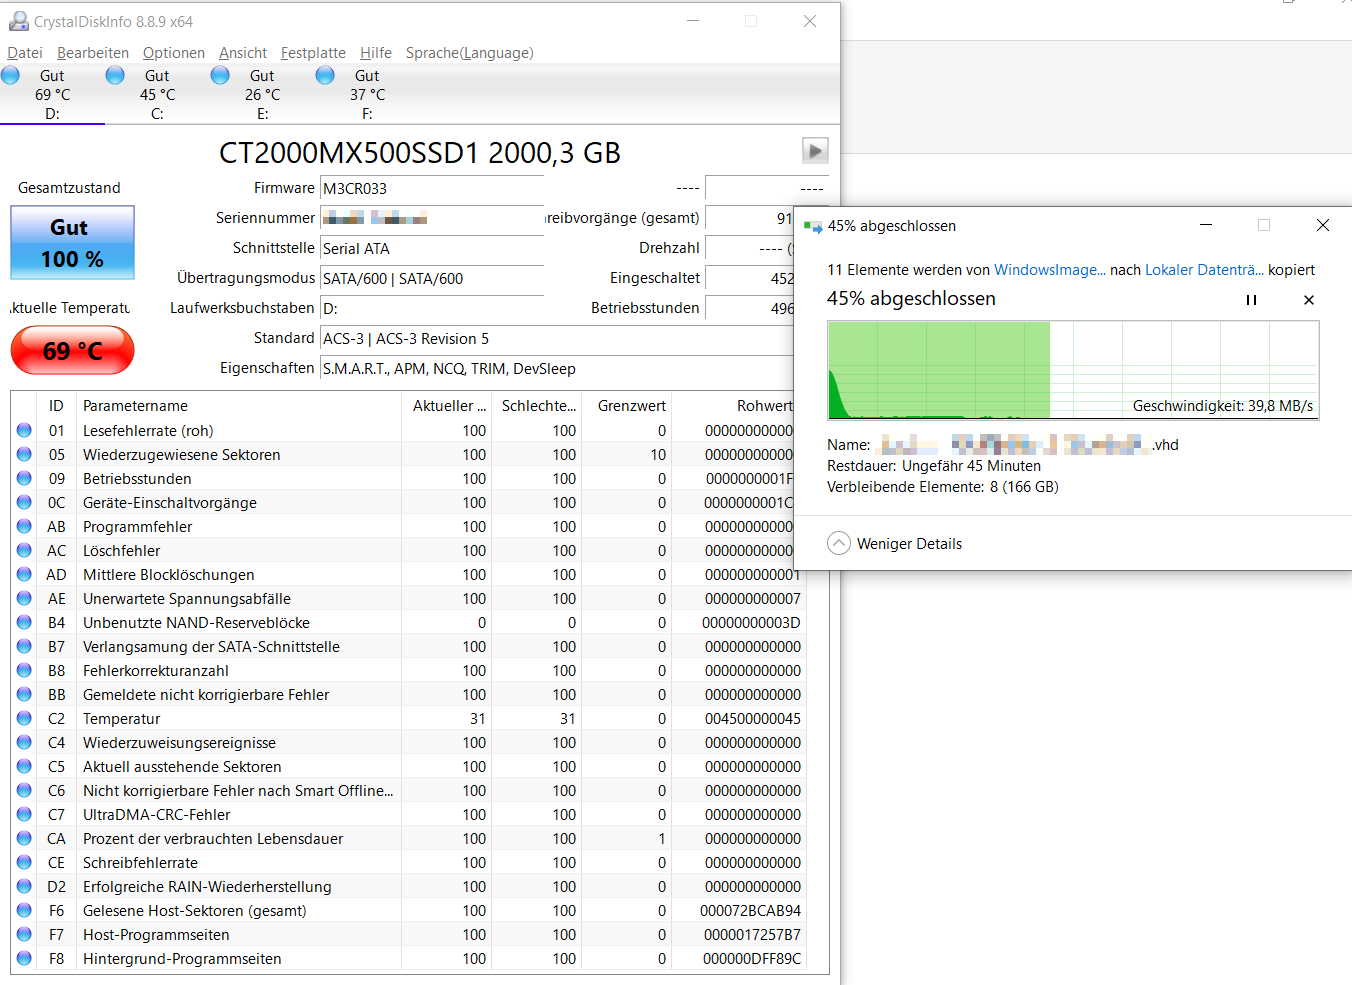
Task: Click status orb for Unbenutzte NAND-Reserveblöcke
Action: coord(24,622)
